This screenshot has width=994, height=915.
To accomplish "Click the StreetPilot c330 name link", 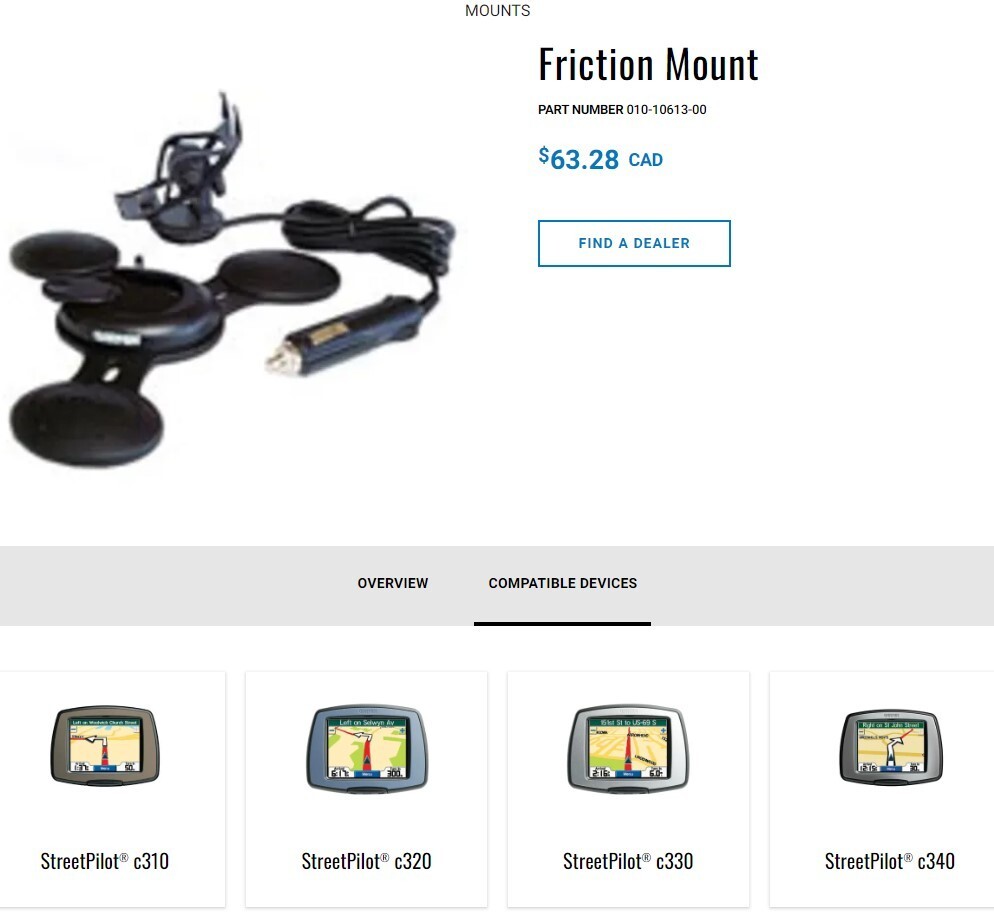I will click(x=628, y=861).
